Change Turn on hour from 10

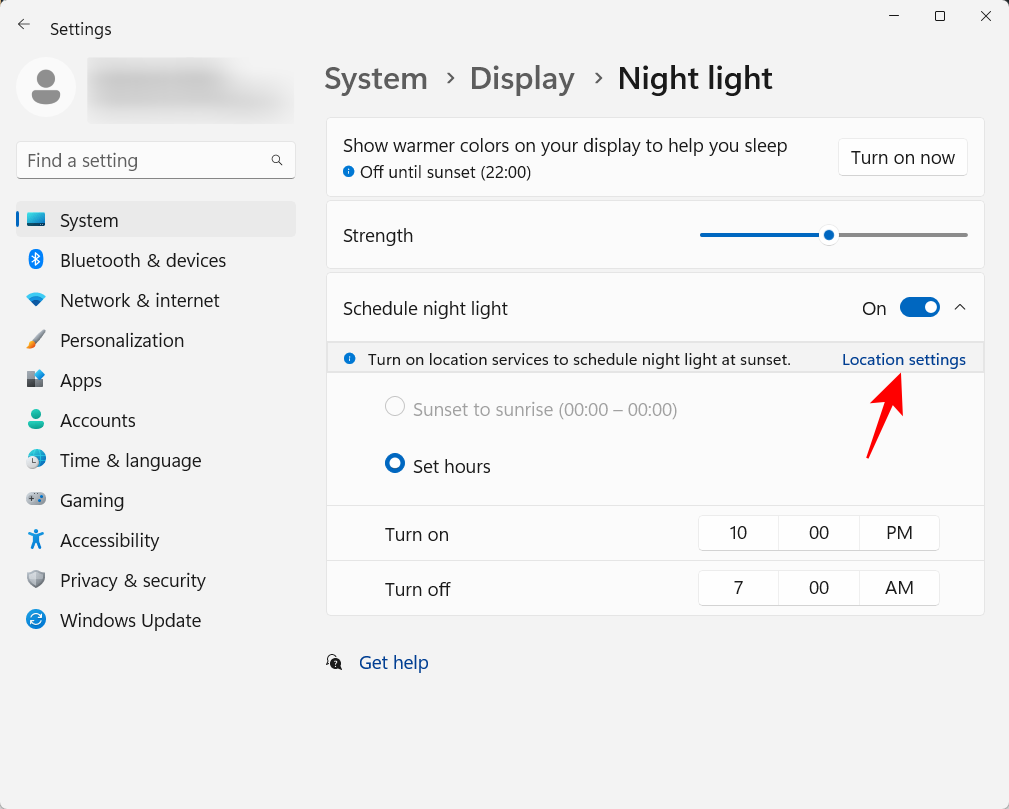(x=738, y=533)
